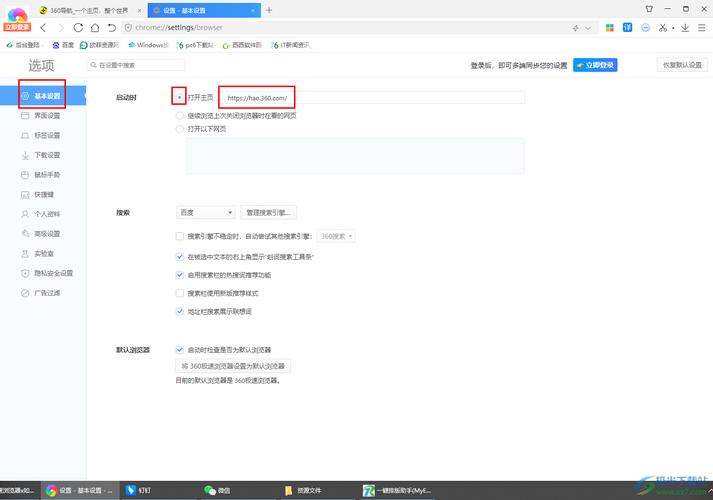Screen dimensions: 713x500
Task: Select the 打开以下网页 radio option
Action: [180, 128]
